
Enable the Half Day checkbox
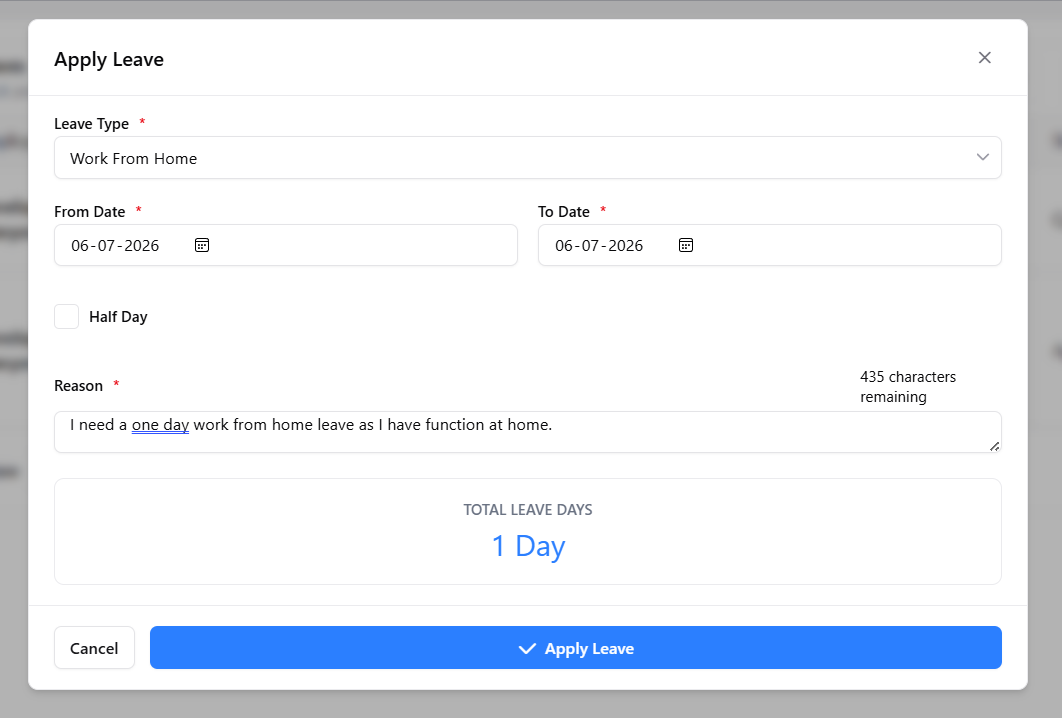pos(66,316)
